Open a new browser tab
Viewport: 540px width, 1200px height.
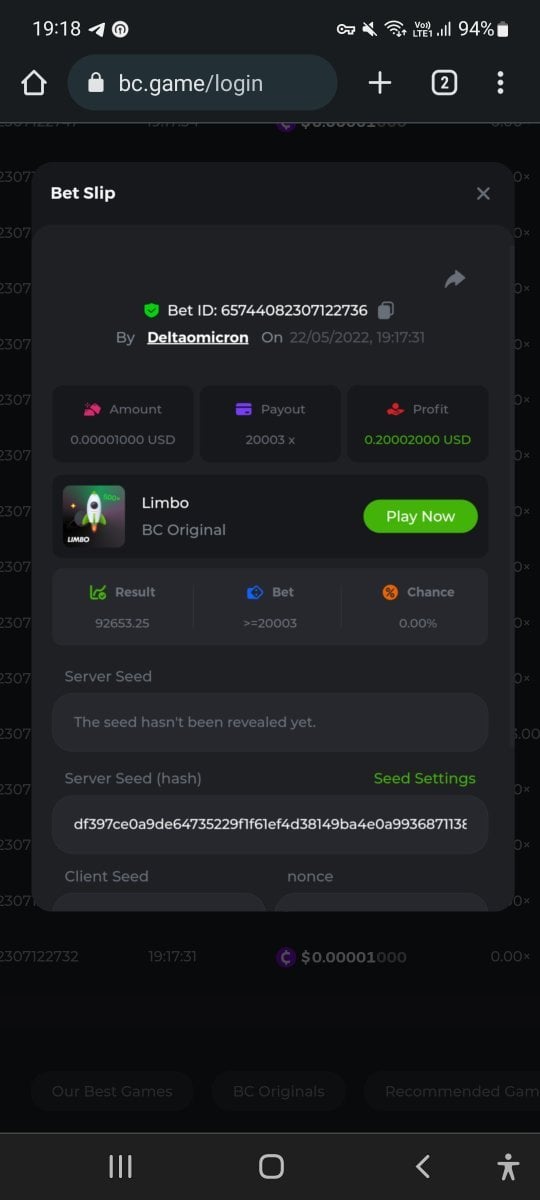point(380,83)
